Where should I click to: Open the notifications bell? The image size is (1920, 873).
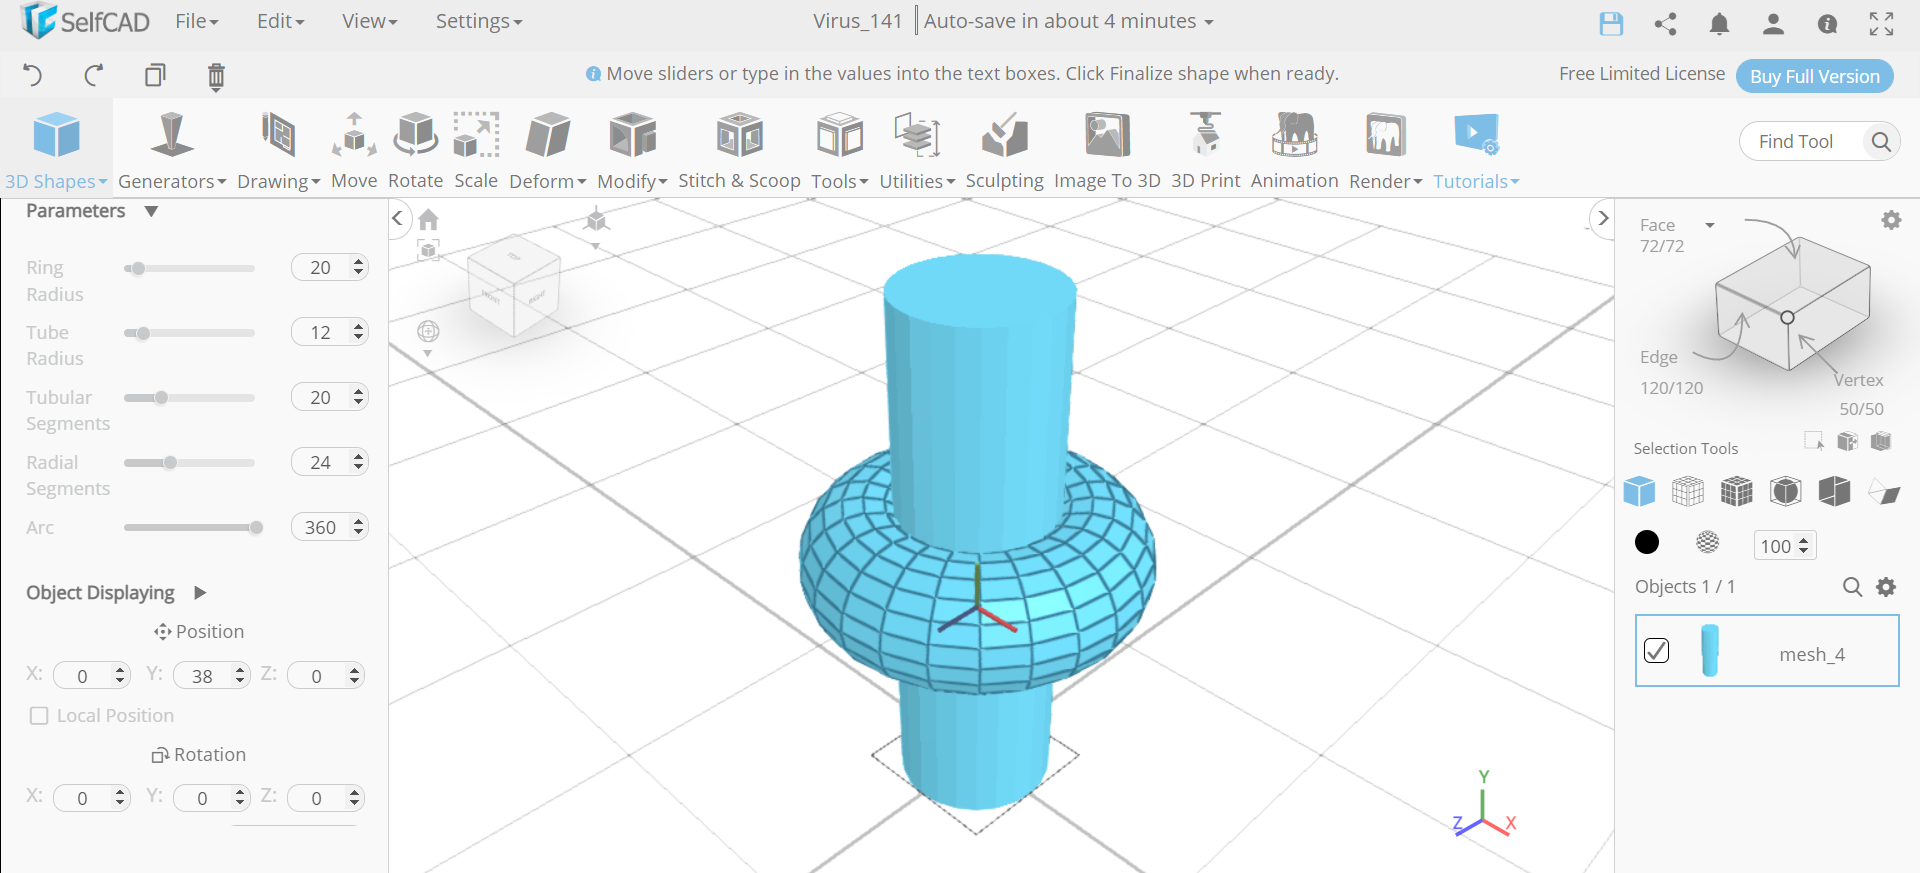1719,23
